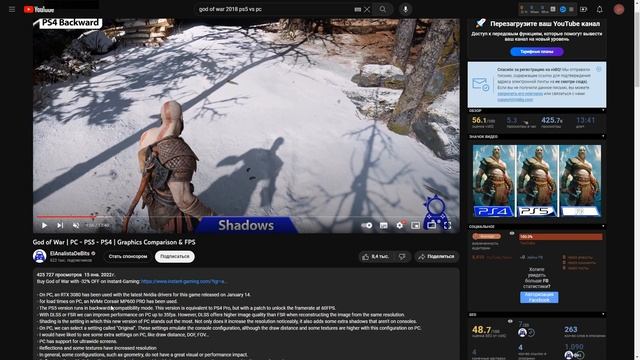Open ElAnalistaDeBits channel avatar
Image resolution: width=640 pixels, height=360 pixels.
pyautogui.click(x=40, y=256)
